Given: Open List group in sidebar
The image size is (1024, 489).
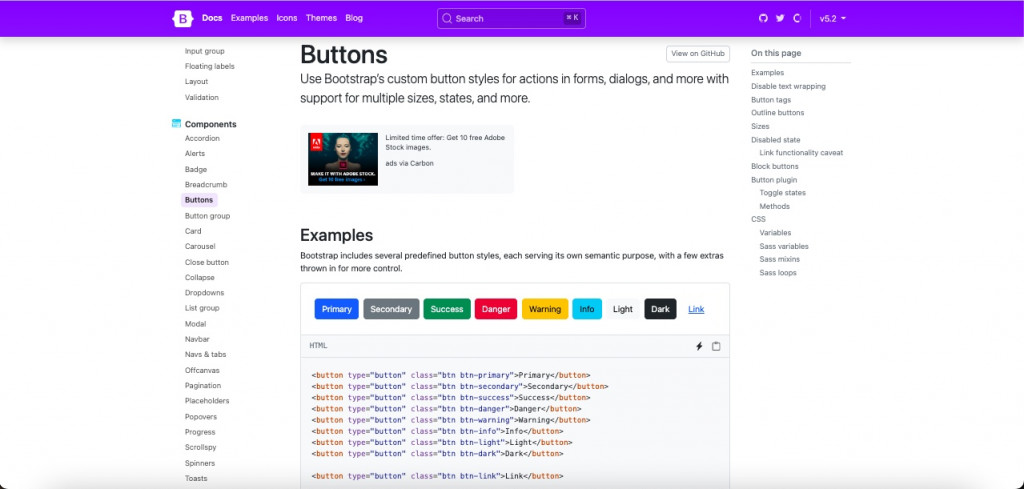Looking at the screenshot, I should [x=202, y=308].
